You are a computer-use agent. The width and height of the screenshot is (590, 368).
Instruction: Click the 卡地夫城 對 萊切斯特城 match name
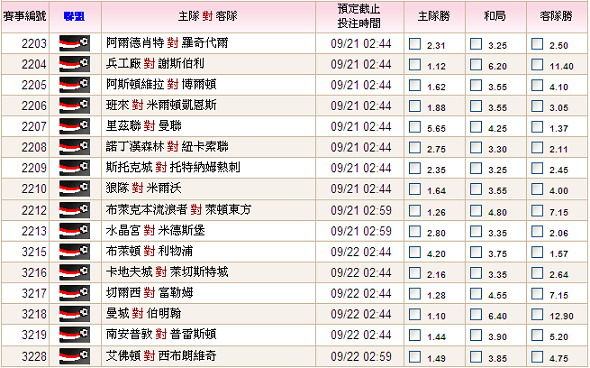coord(167,272)
